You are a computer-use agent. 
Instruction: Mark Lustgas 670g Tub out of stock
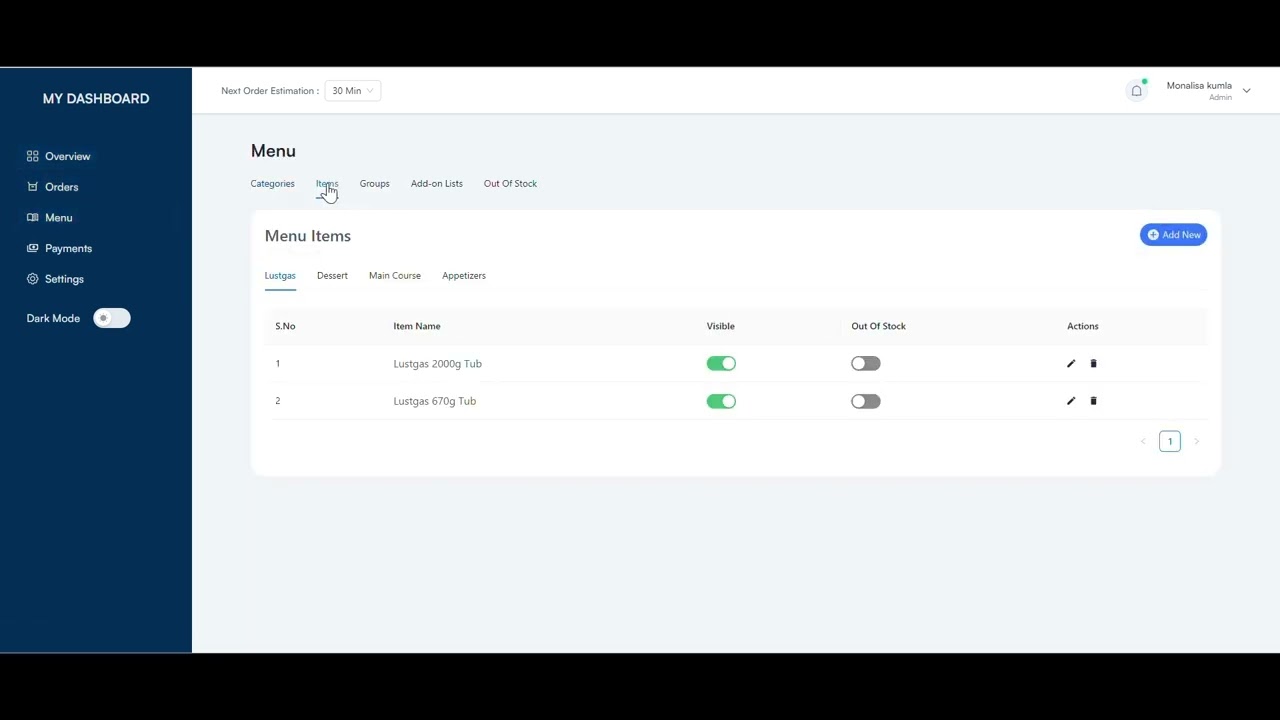[866, 401]
